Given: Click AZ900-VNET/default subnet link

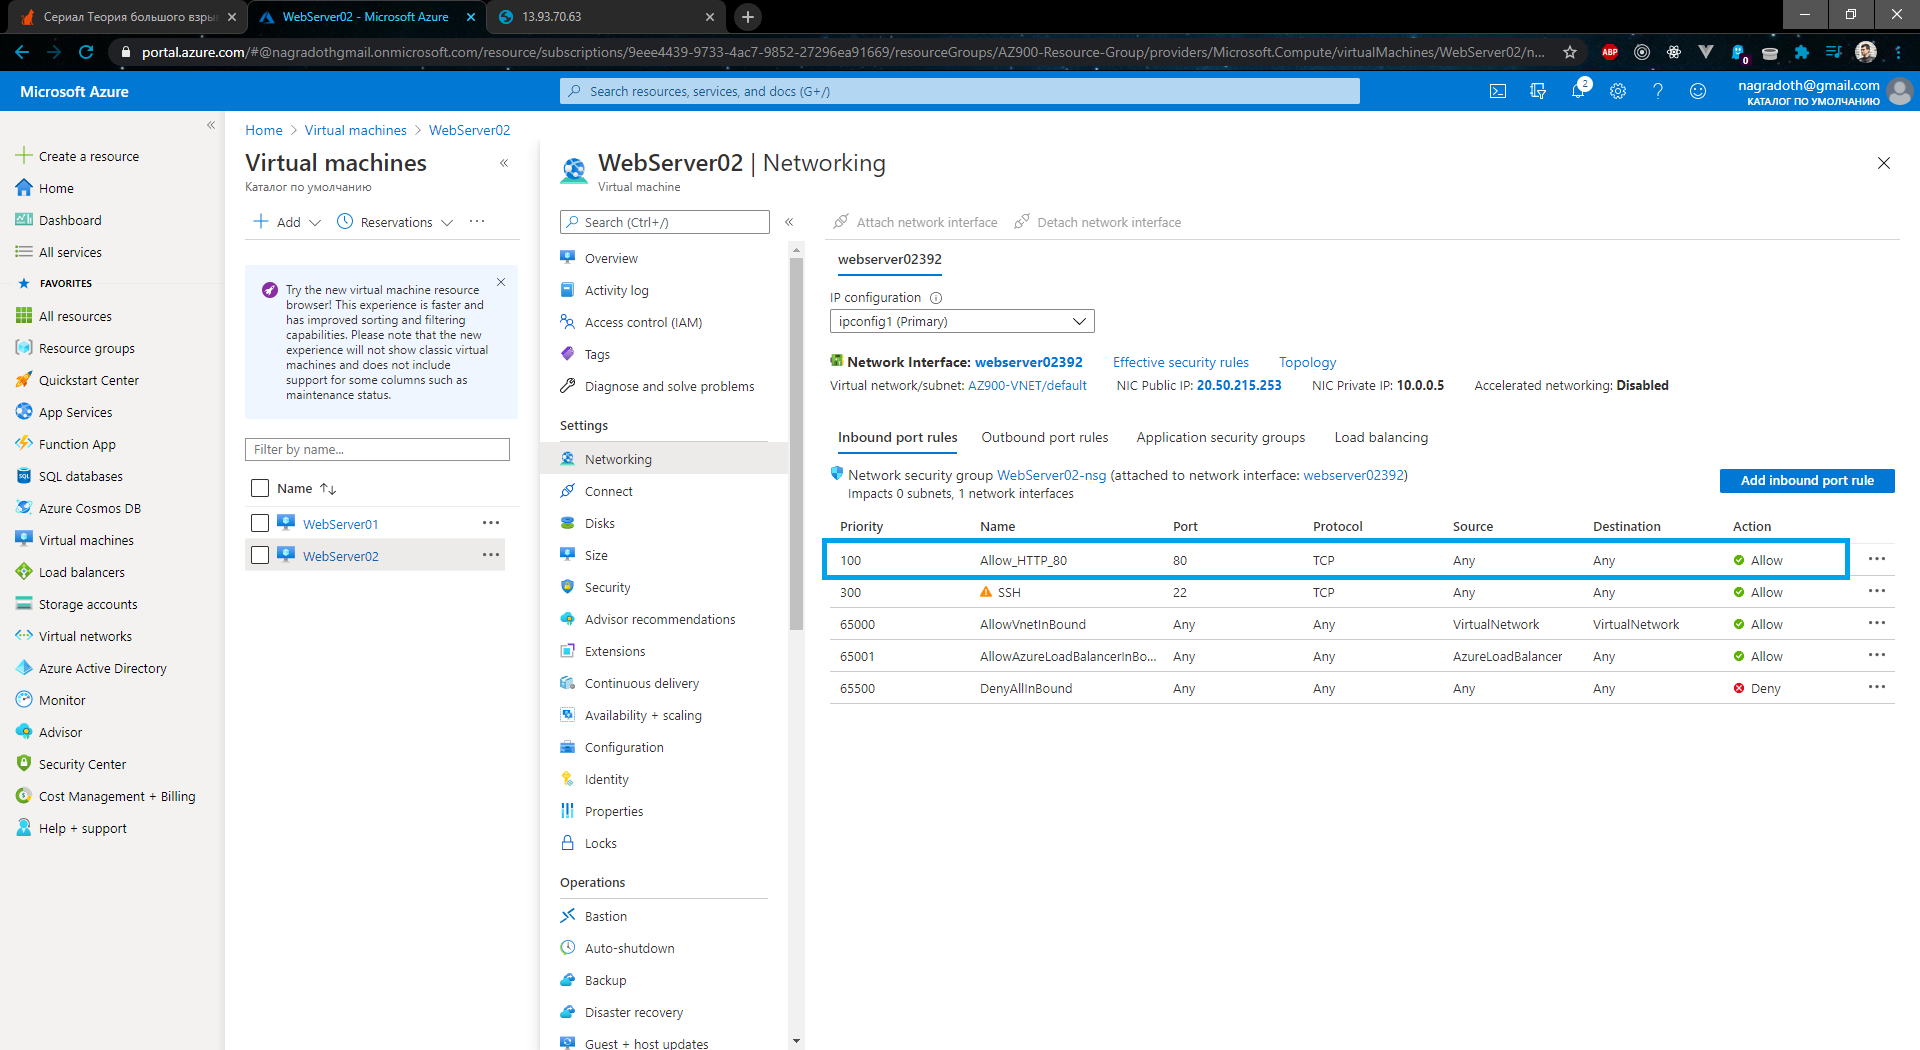Looking at the screenshot, I should [x=1027, y=385].
